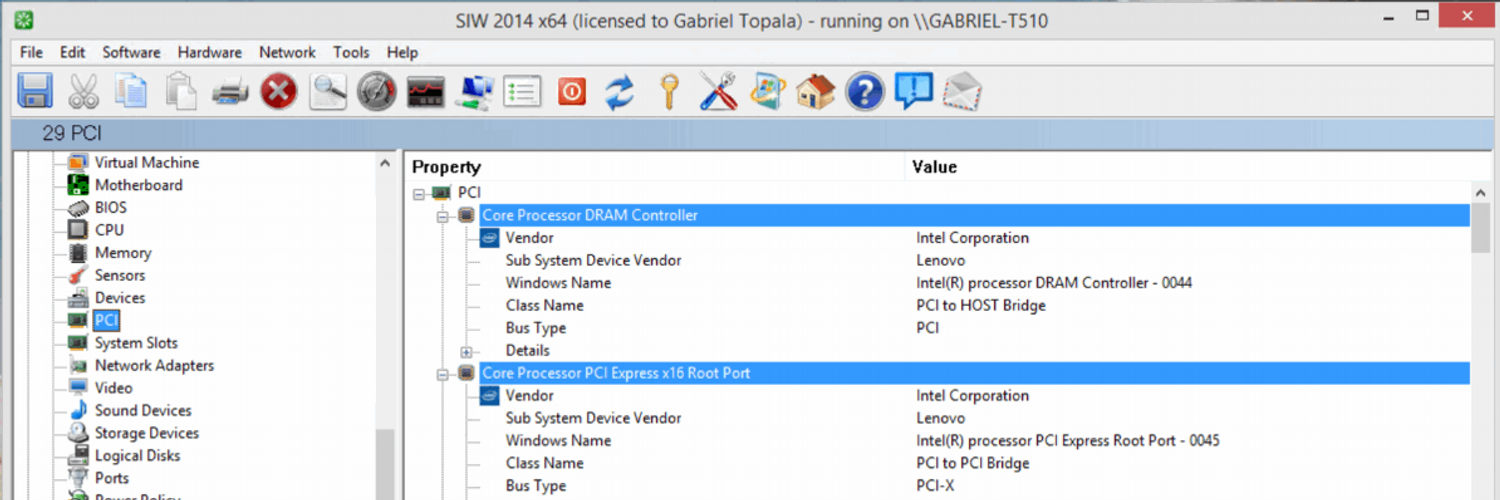Image resolution: width=1500 pixels, height=500 pixels.
Task: Click the Copy documents icon
Action: [131, 92]
